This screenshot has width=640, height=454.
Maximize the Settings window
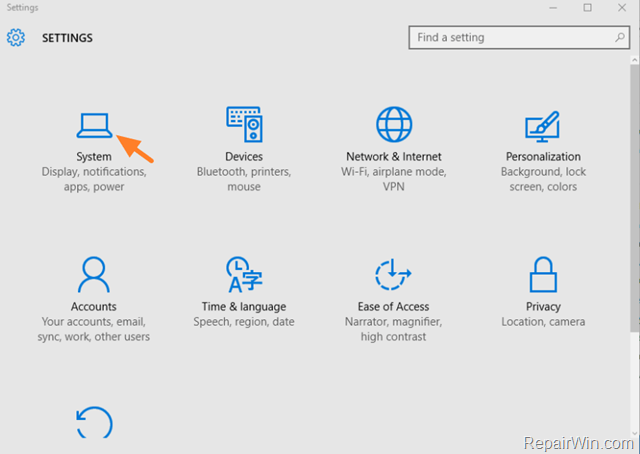tap(587, 8)
